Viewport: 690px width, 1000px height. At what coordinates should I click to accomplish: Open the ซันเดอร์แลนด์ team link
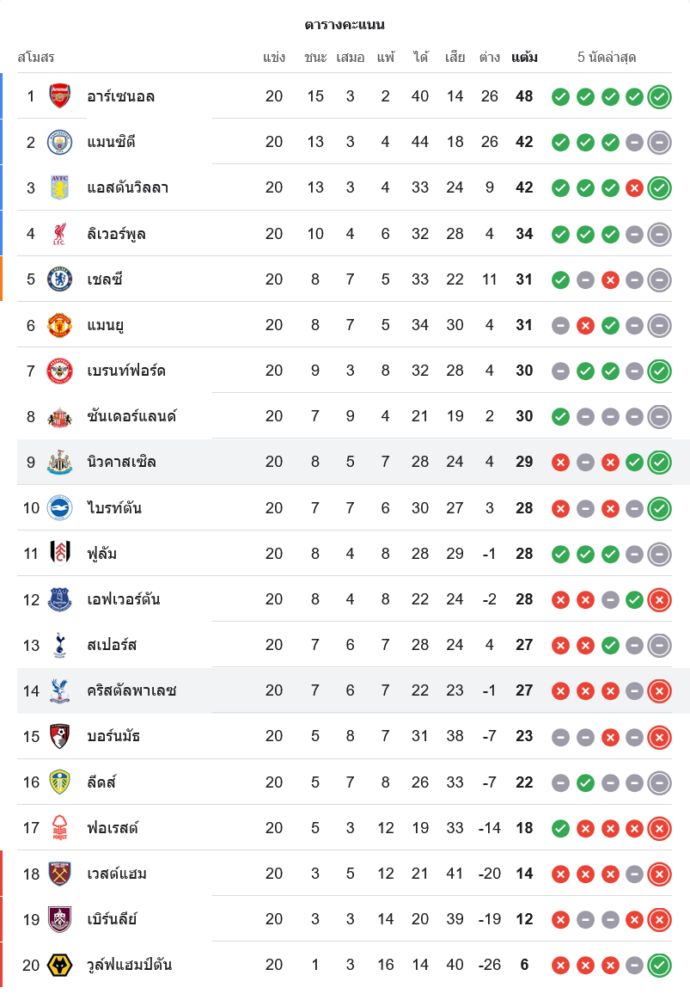pyautogui.click(x=131, y=416)
